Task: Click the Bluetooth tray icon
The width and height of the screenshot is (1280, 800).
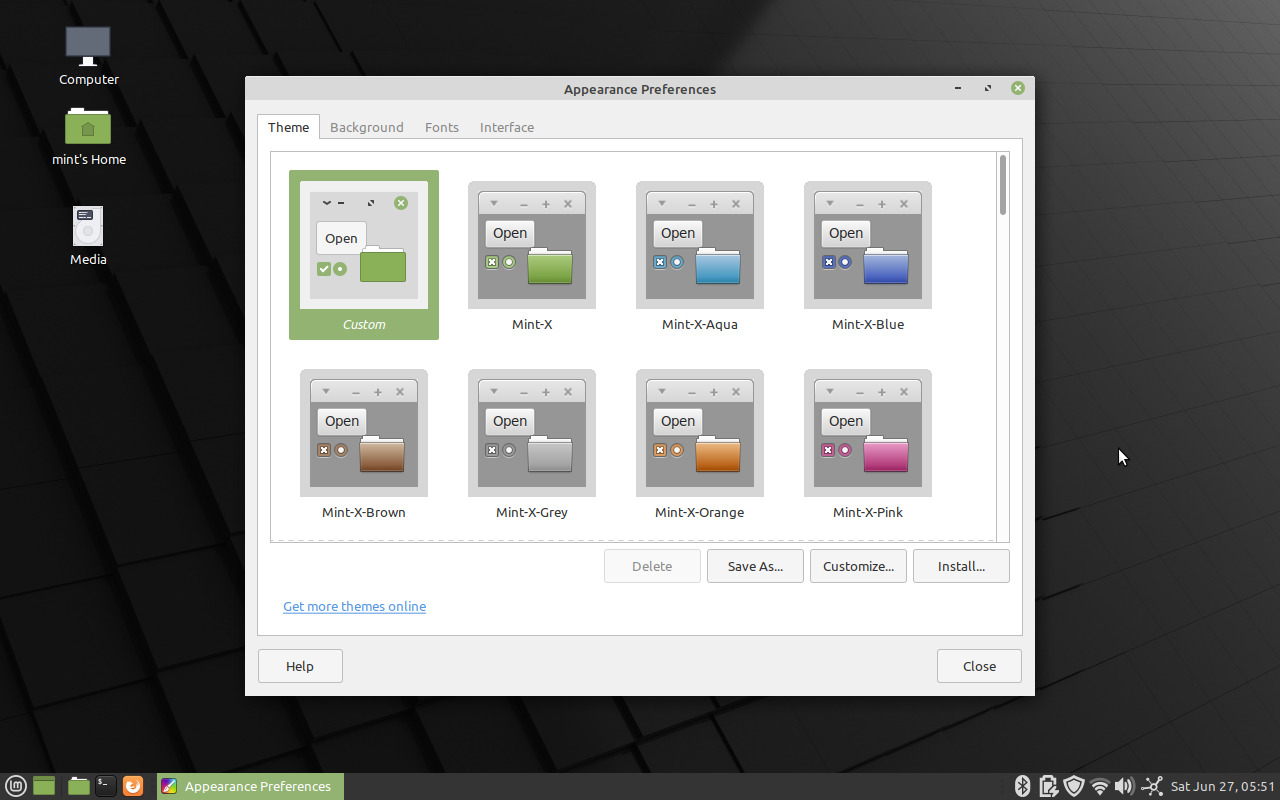Action: coord(1022,786)
